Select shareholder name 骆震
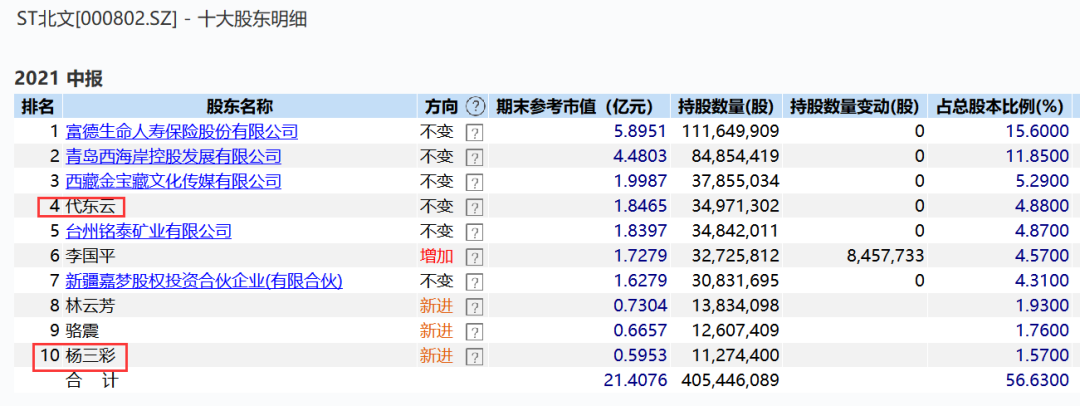 point(82,330)
